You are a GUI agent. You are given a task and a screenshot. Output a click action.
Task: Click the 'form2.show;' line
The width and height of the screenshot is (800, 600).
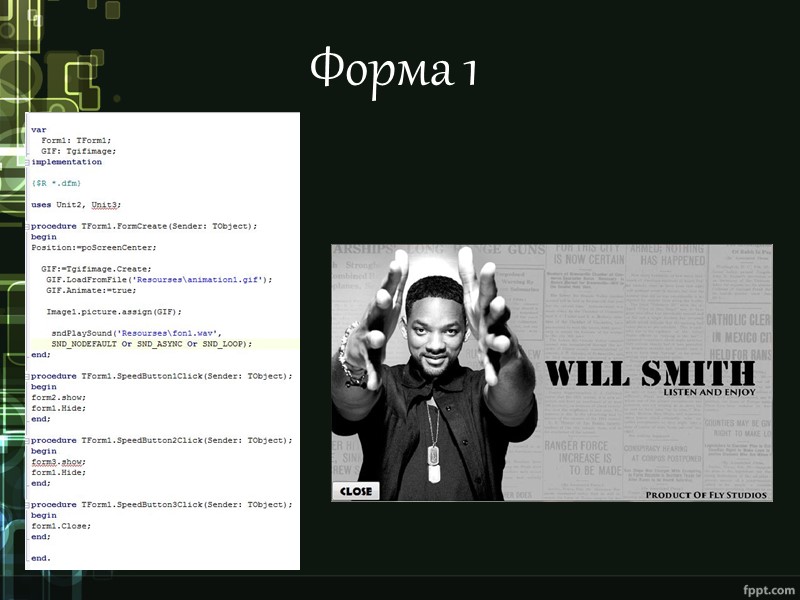pos(59,397)
